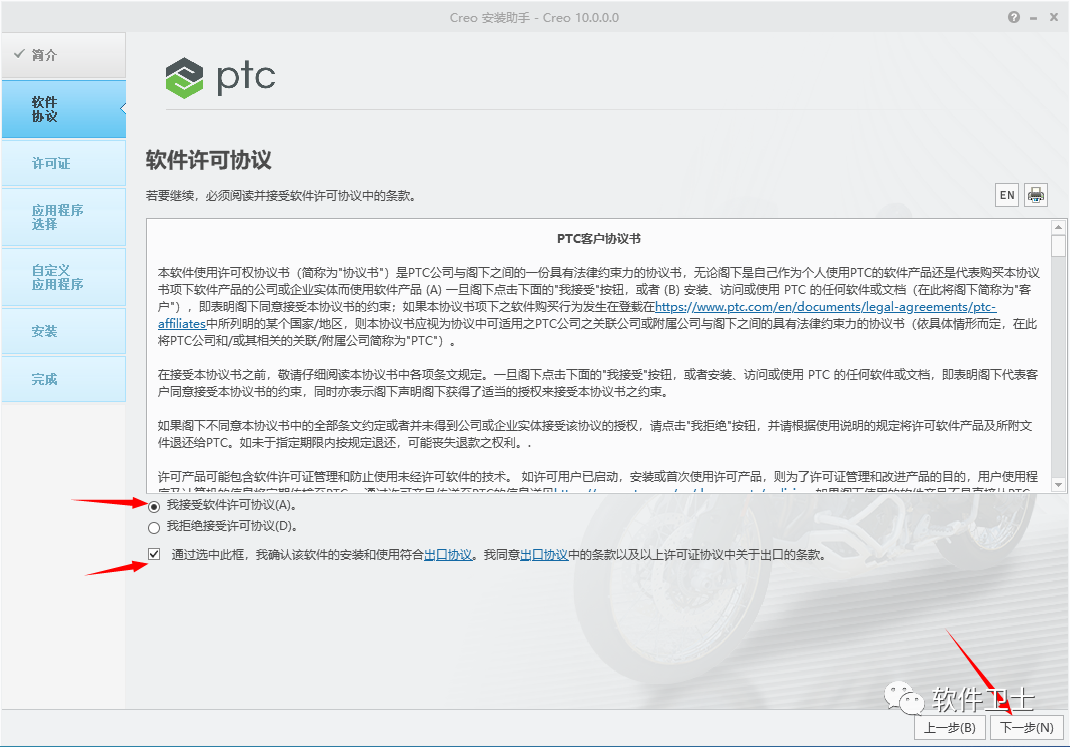Viewport: 1070px width, 747px height.
Task: Select the 软件协议 sidebar step
Action: 63,109
